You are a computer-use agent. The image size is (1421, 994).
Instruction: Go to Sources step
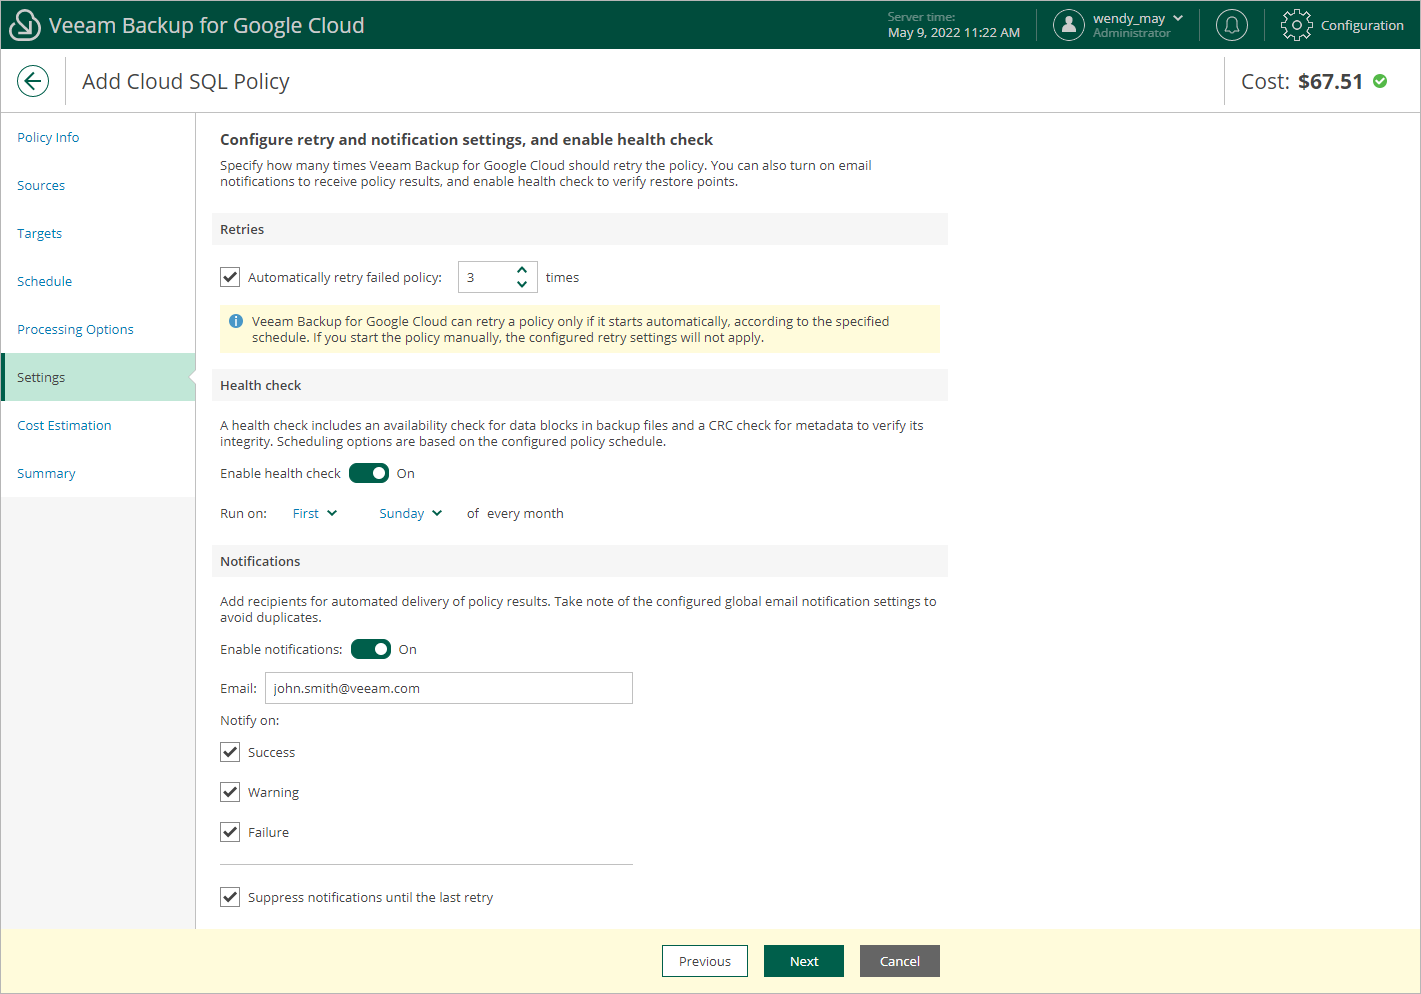click(x=98, y=185)
